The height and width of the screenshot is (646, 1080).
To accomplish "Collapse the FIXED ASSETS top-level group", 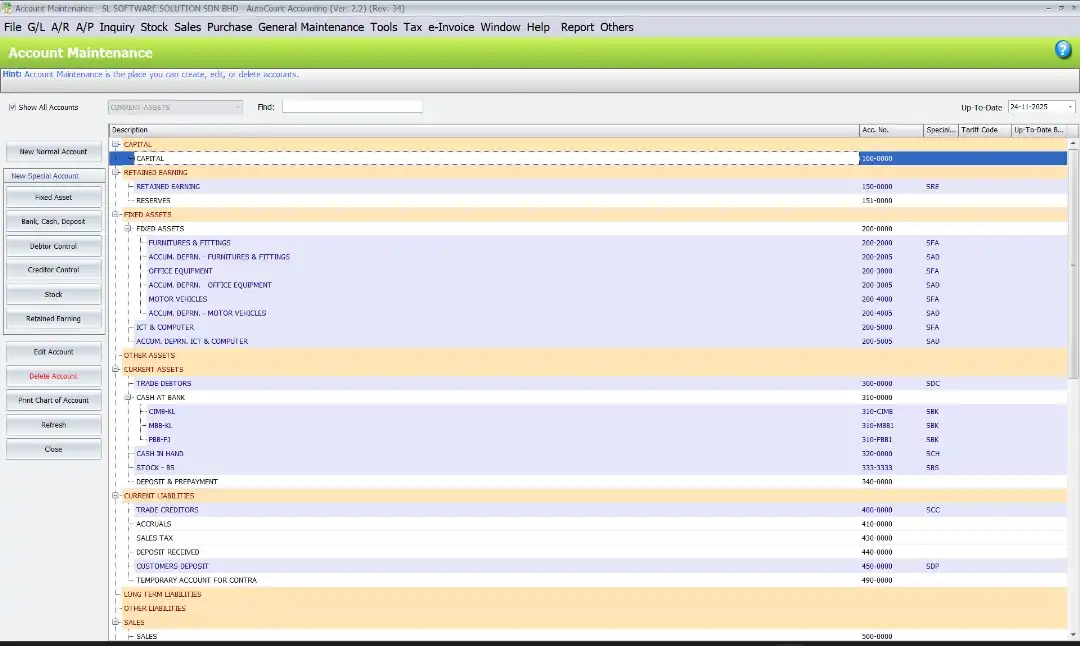I will 116,215.
